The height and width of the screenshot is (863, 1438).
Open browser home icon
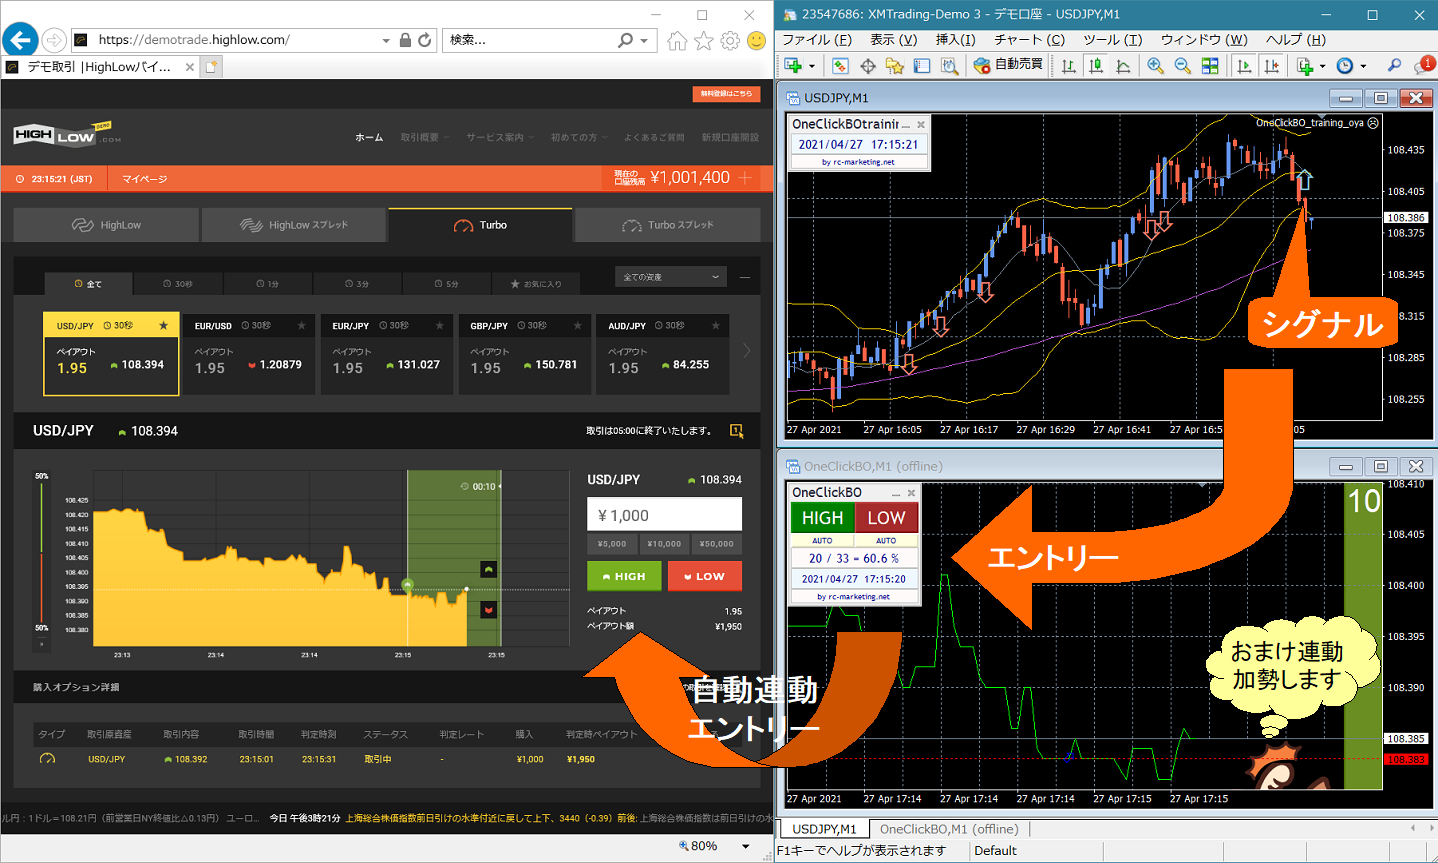pyautogui.click(x=677, y=40)
